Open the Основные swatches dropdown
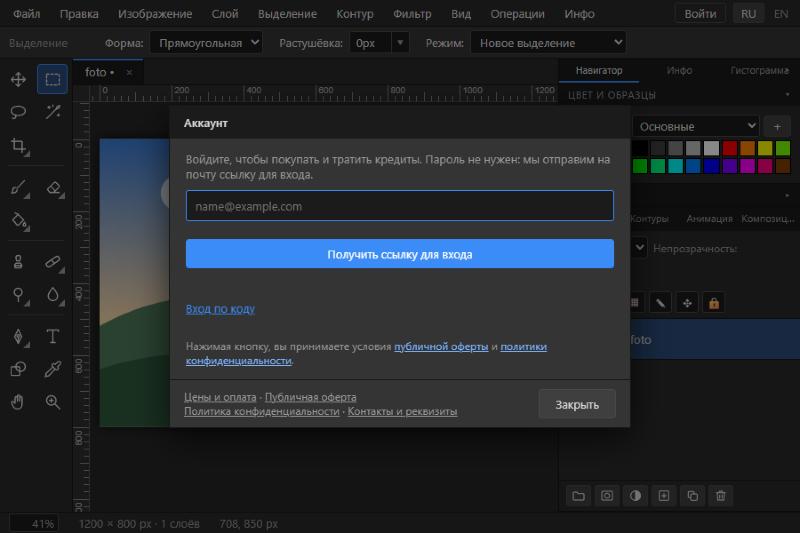 pyautogui.click(x=696, y=126)
